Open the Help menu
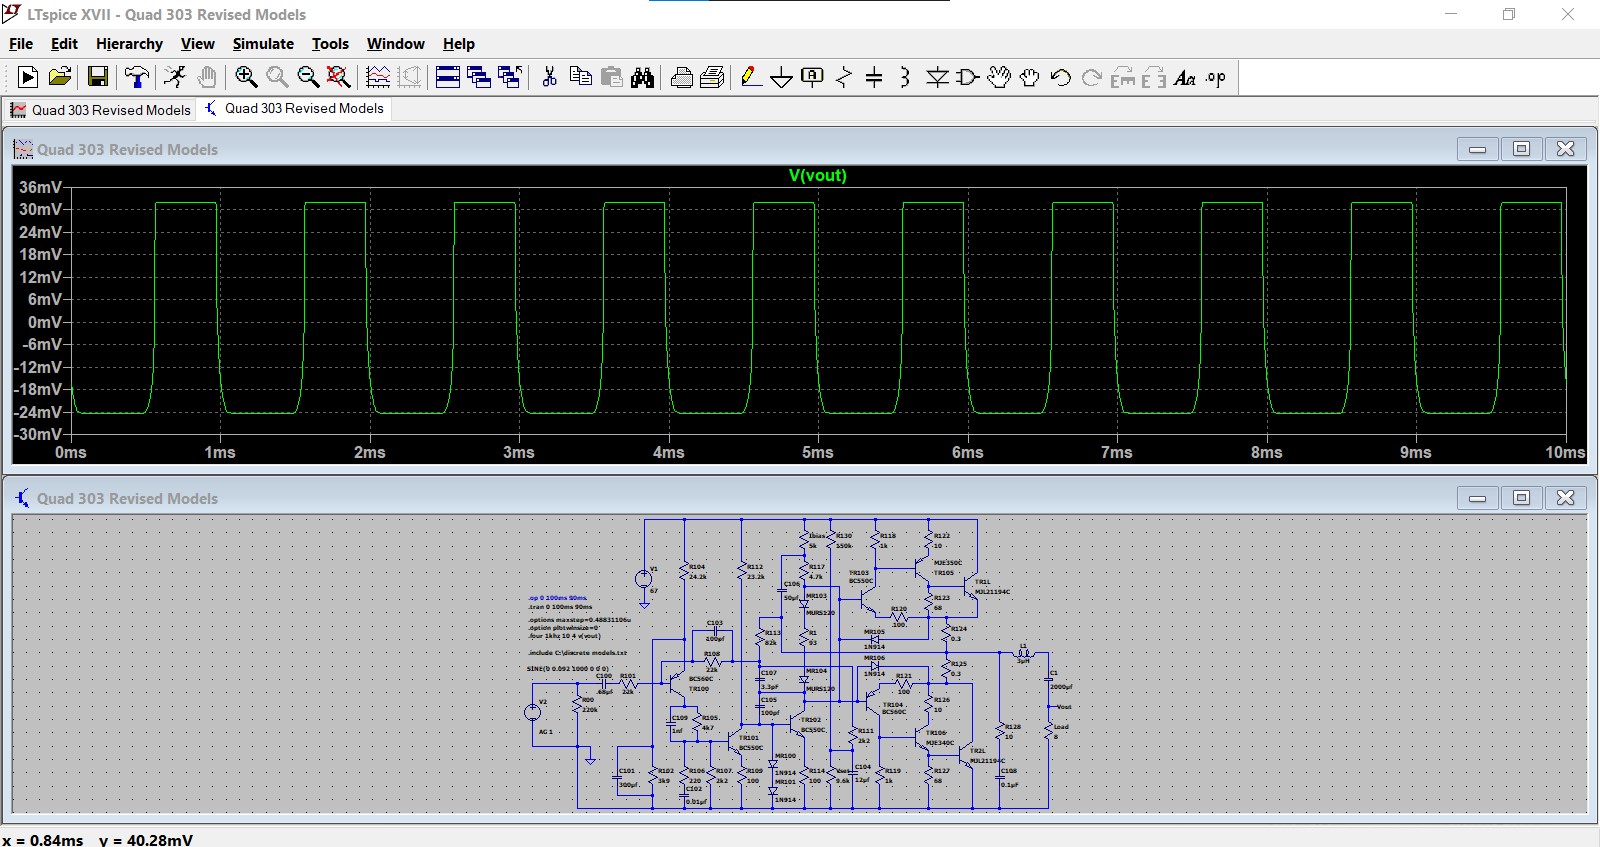This screenshot has width=1600, height=847. 459,44
